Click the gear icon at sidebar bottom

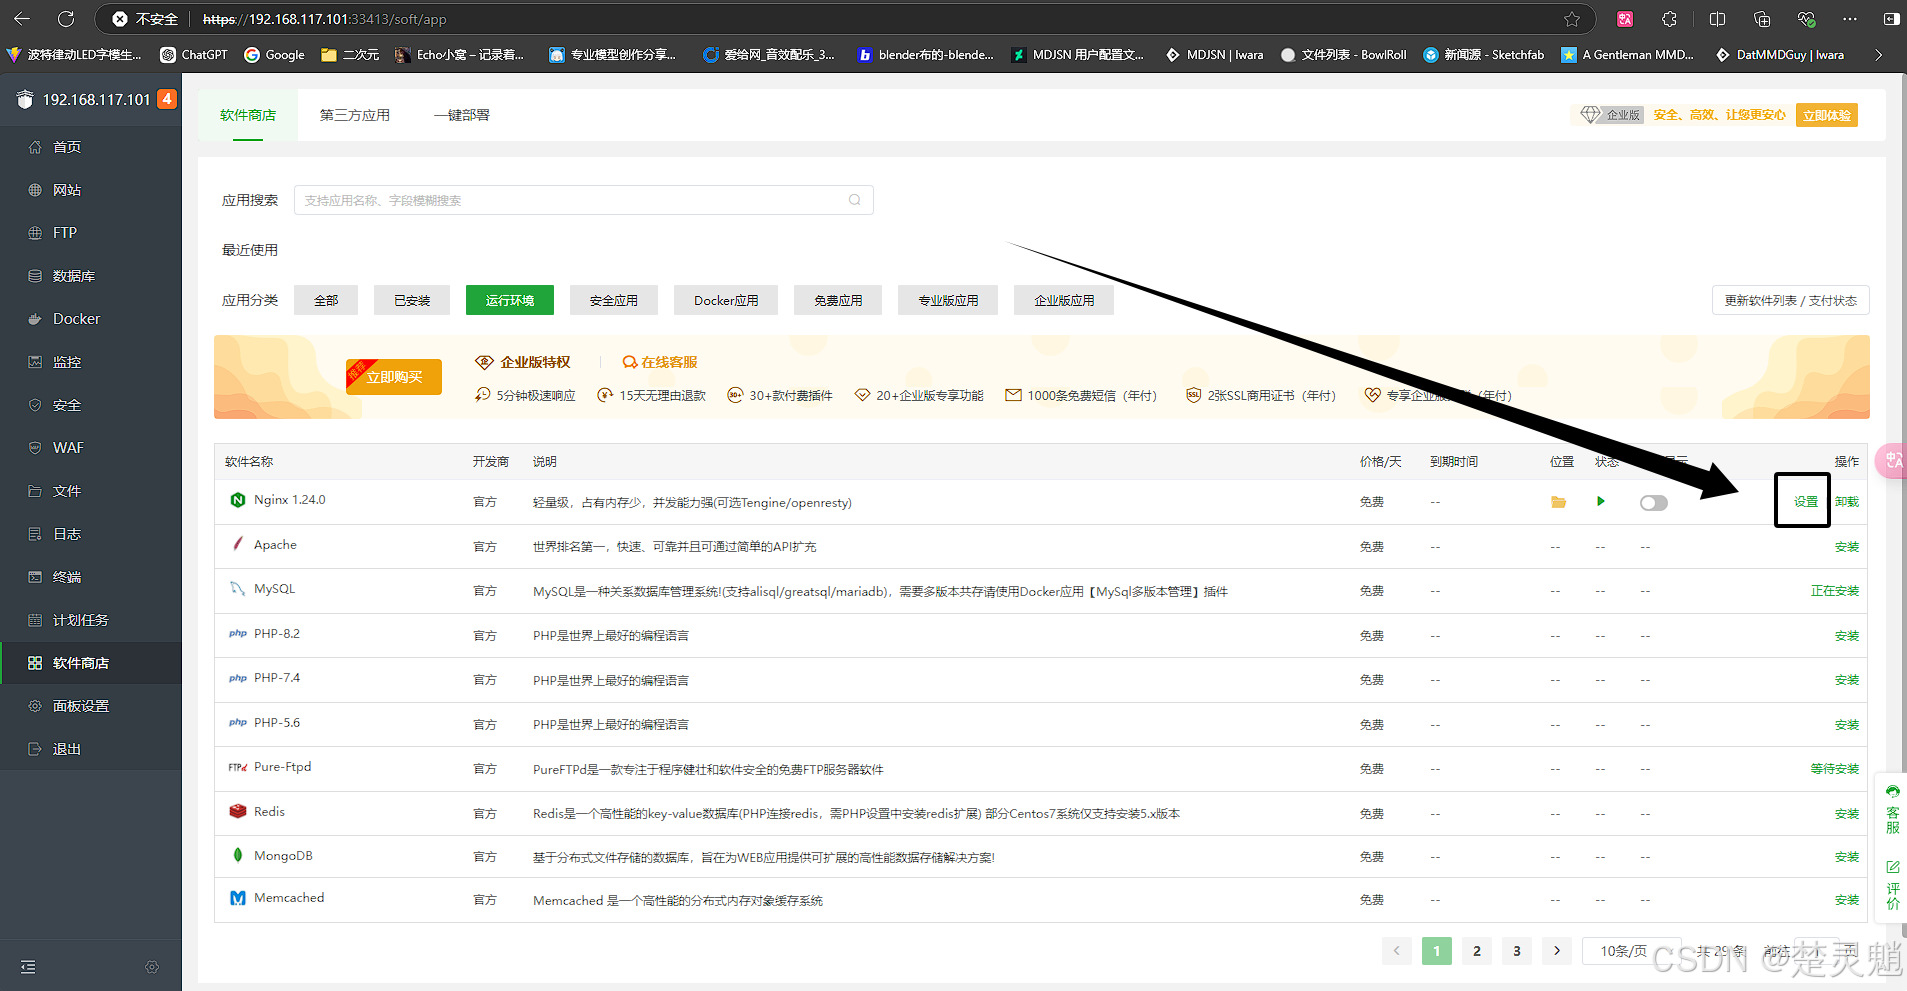(x=152, y=967)
